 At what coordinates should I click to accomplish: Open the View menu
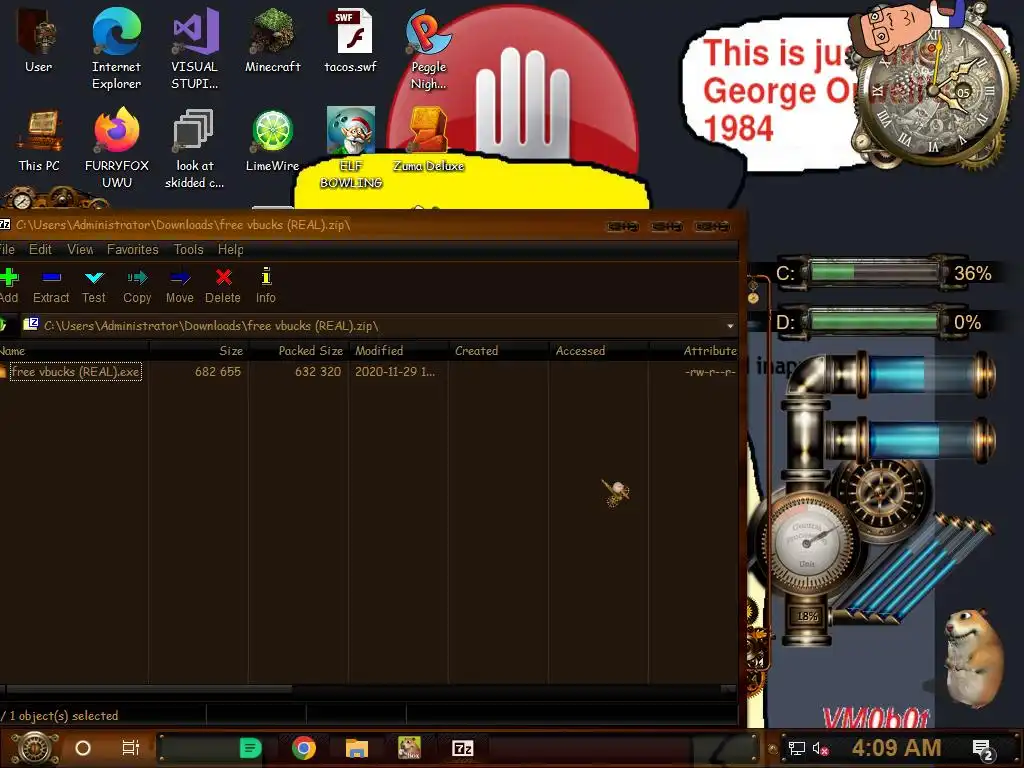pos(80,249)
